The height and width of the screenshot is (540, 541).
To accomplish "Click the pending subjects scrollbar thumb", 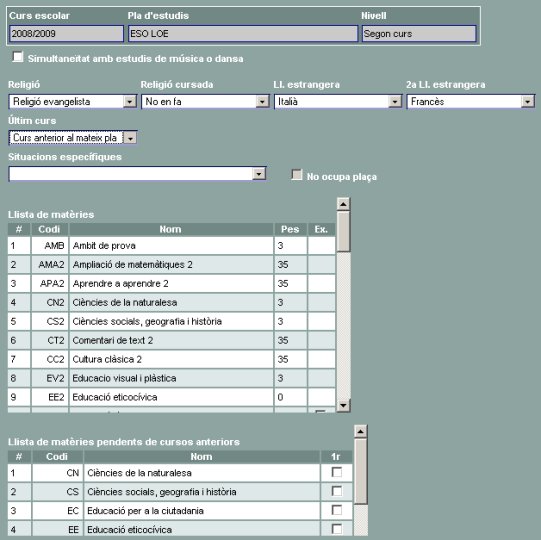I will (361, 471).
